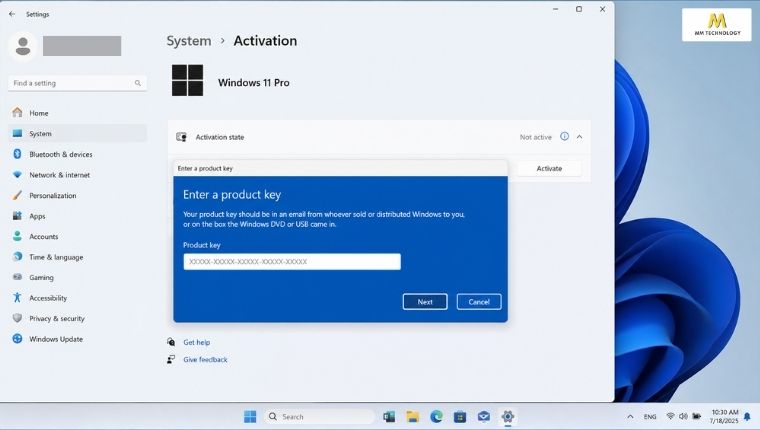Viewport: 760px width, 430px height.
Task: Open Home in the Settings sidebar
Action: click(78, 113)
